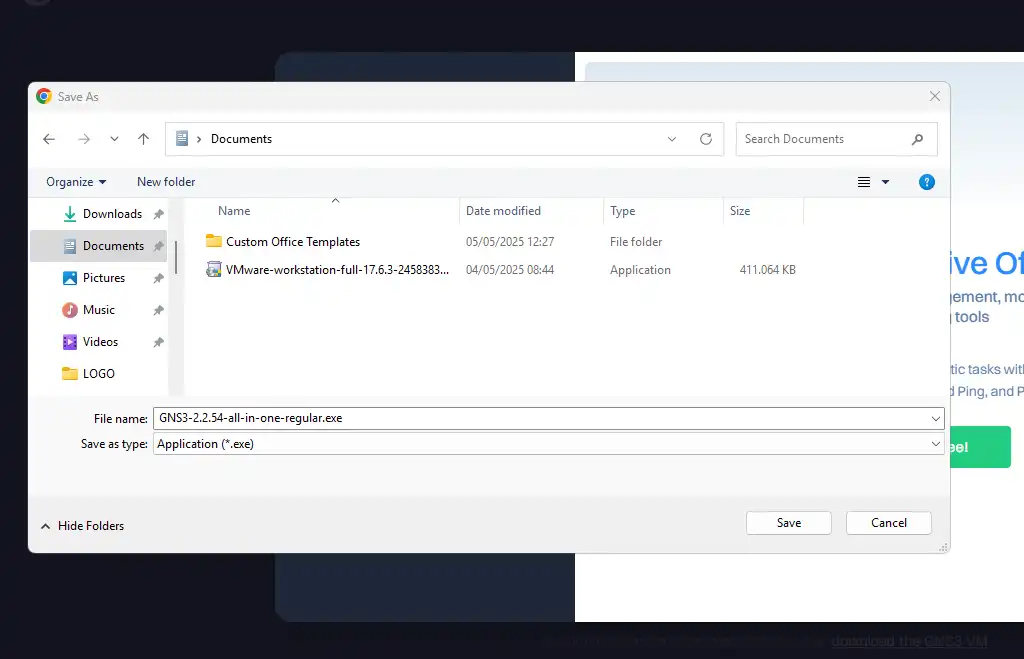Click New folder in the toolbar
1024x659 pixels.
coord(166,182)
